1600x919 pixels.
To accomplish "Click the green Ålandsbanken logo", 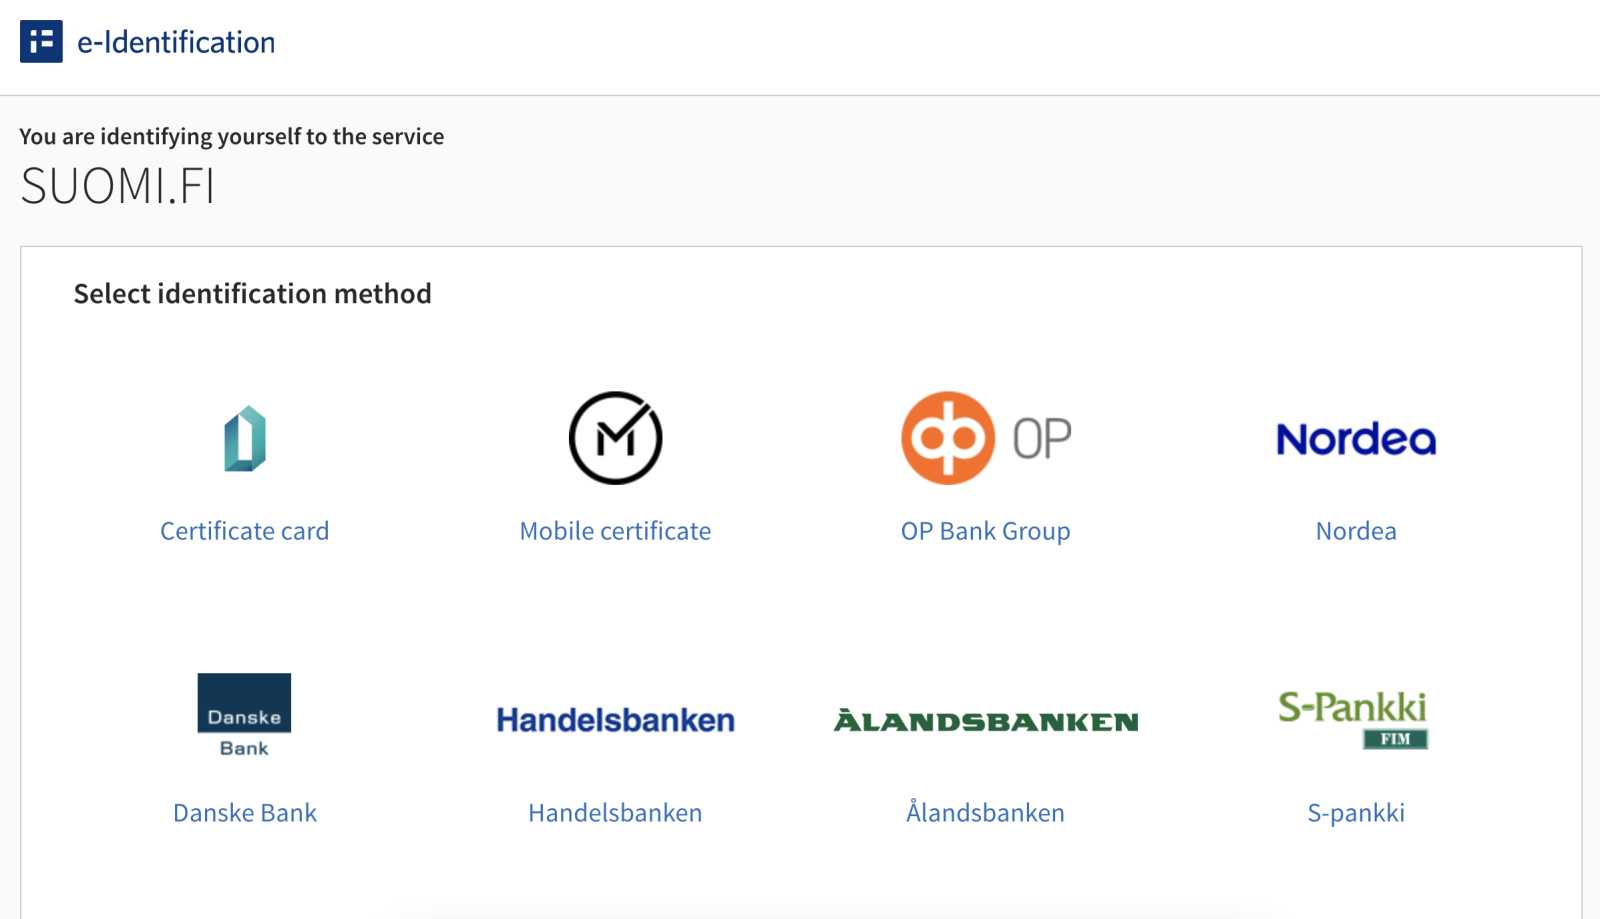I will point(986,720).
